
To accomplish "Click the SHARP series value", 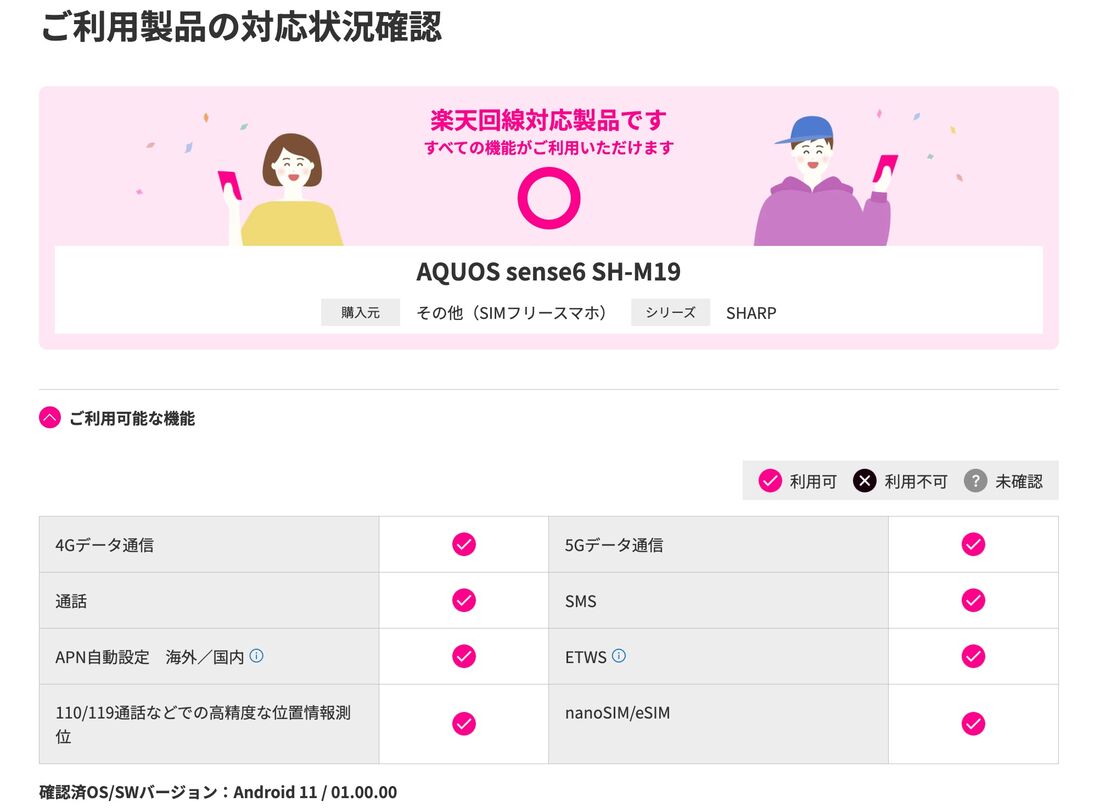I will [751, 314].
